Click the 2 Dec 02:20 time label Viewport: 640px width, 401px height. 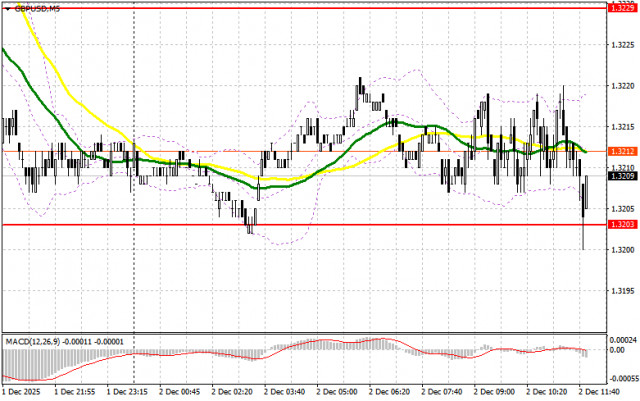pos(232,392)
